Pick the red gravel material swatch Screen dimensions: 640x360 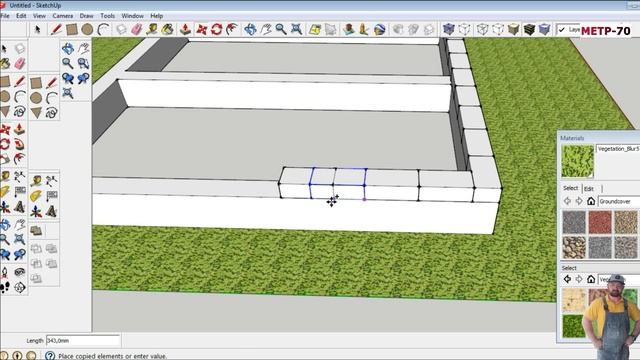pos(600,222)
